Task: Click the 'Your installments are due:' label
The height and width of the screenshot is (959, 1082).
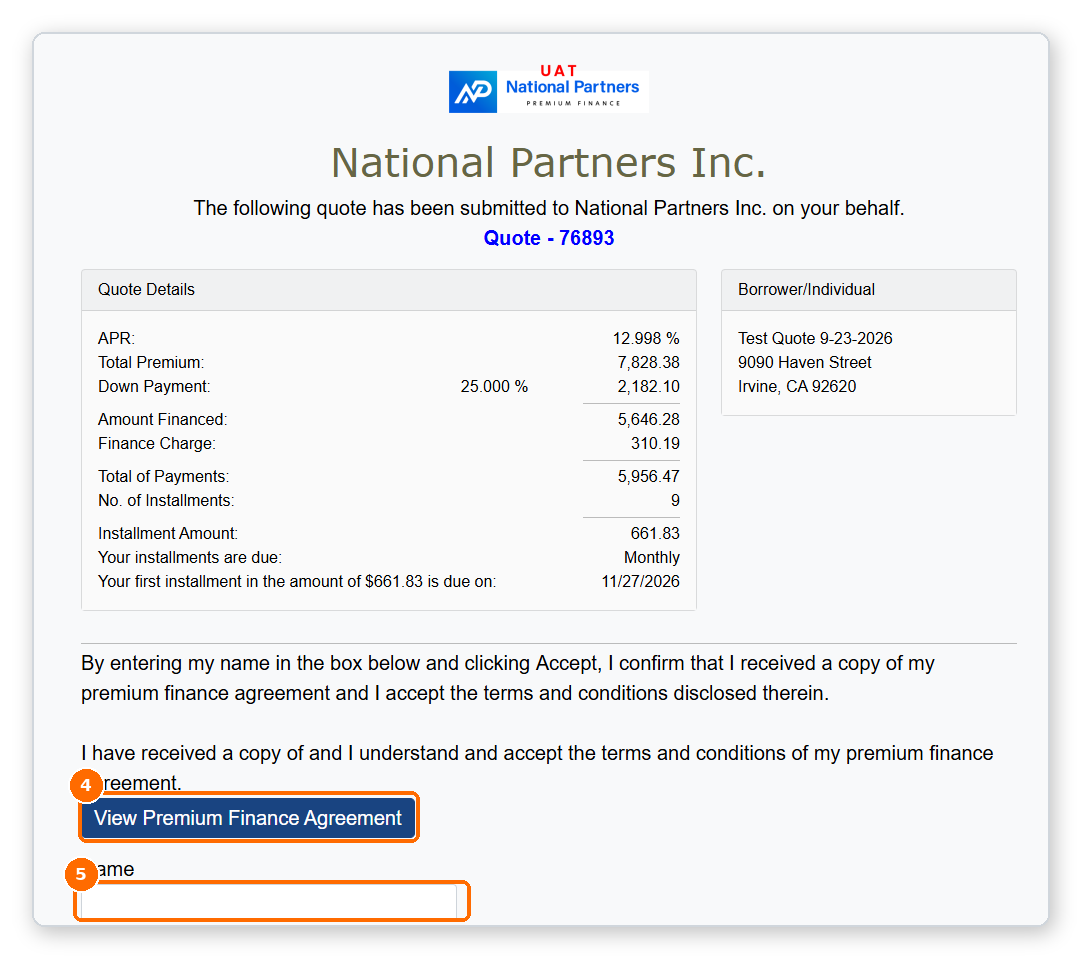Action: tap(190, 558)
